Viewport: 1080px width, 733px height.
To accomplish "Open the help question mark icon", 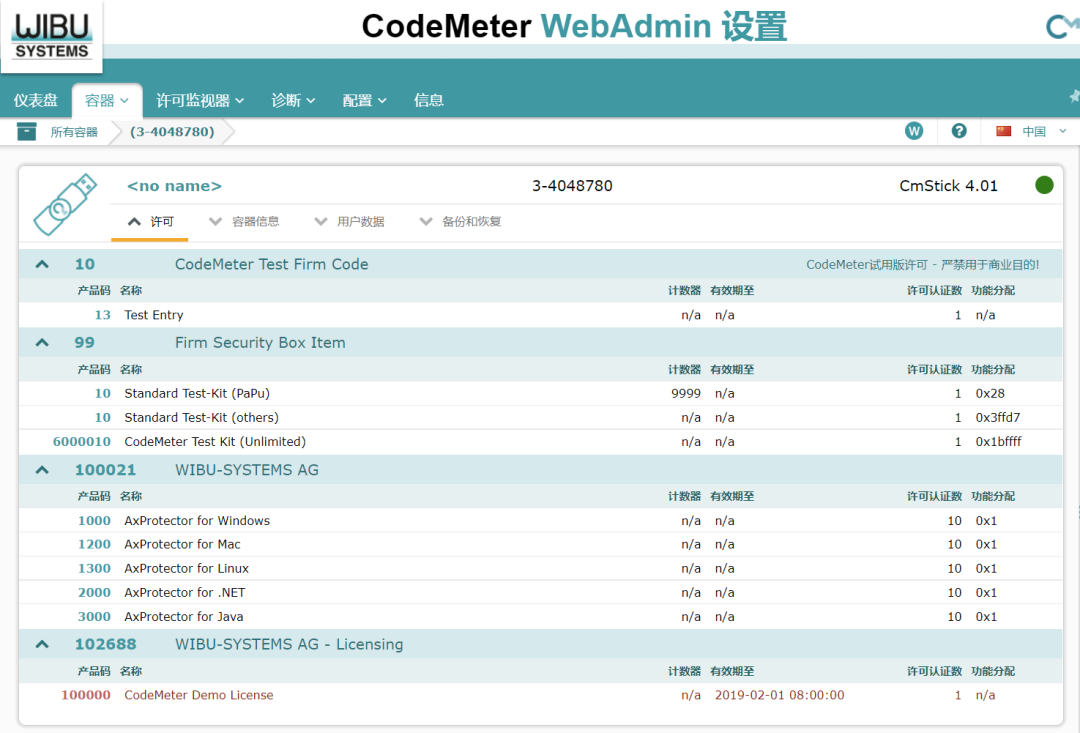I will [x=958, y=130].
